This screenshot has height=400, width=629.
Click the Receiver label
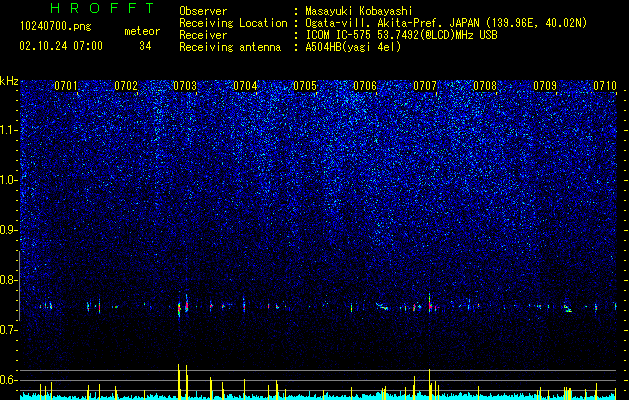pos(203,35)
